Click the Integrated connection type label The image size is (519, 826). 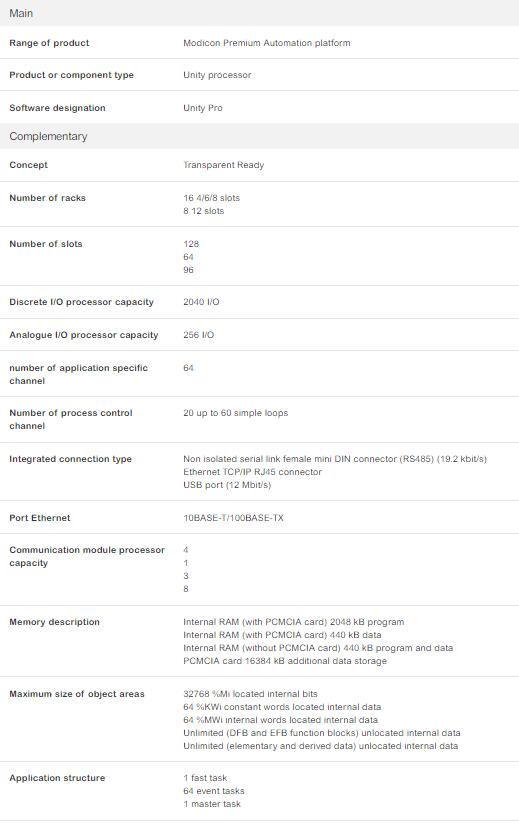tap(71, 459)
